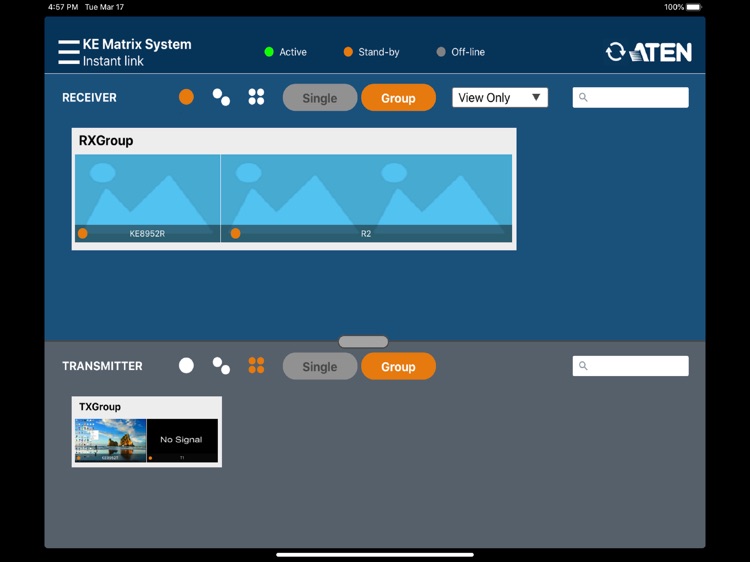Grab the panel divider handle
Viewport: 750px width, 562px height.
coord(363,342)
